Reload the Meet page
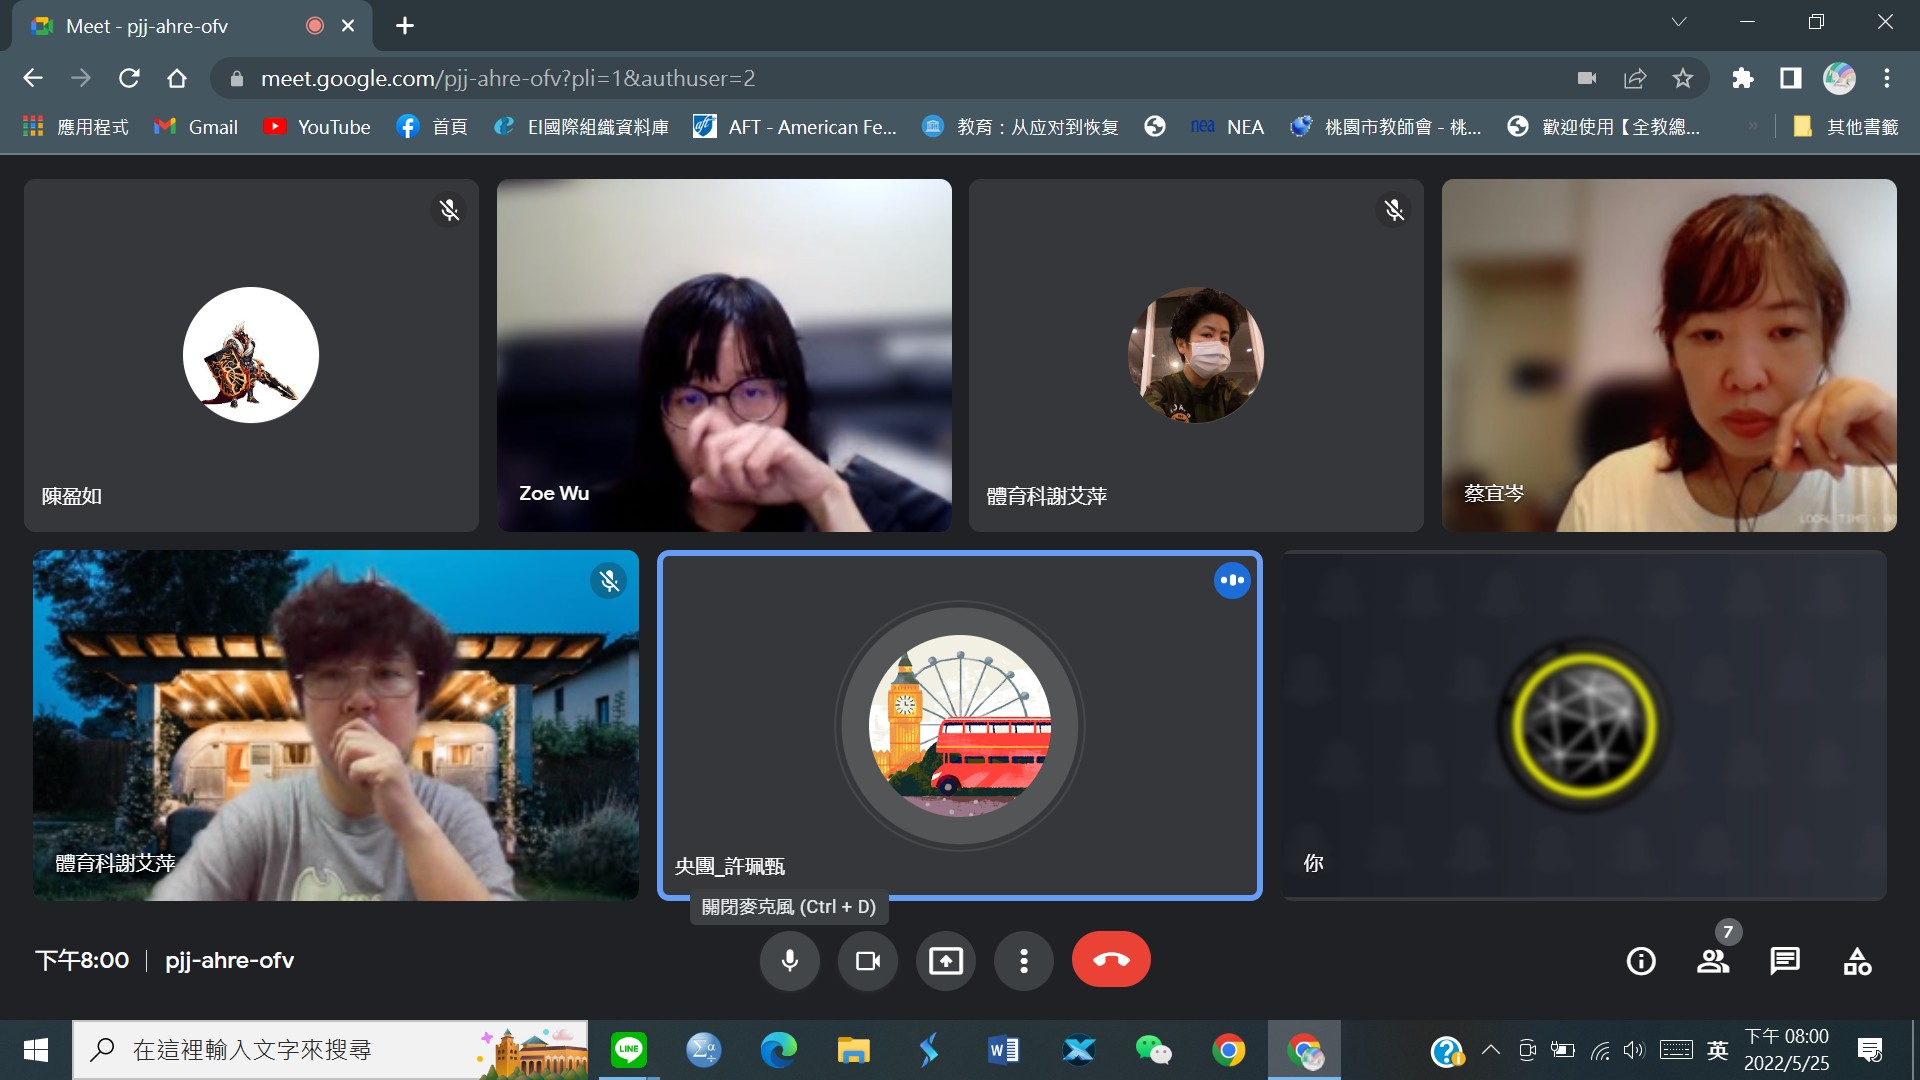This screenshot has width=1920, height=1080. [x=129, y=78]
